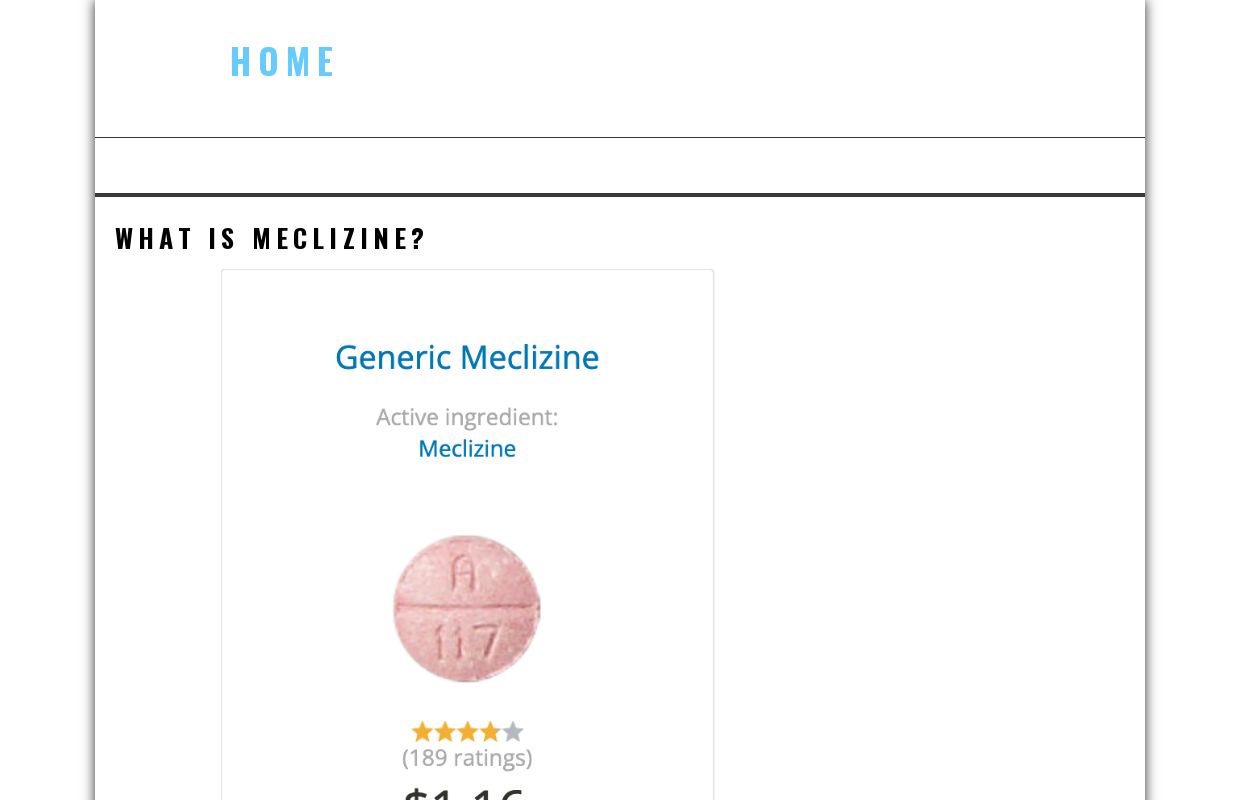This screenshot has width=1240, height=800.
Task: Select the first orange rating star
Action: pyautogui.click(x=421, y=731)
